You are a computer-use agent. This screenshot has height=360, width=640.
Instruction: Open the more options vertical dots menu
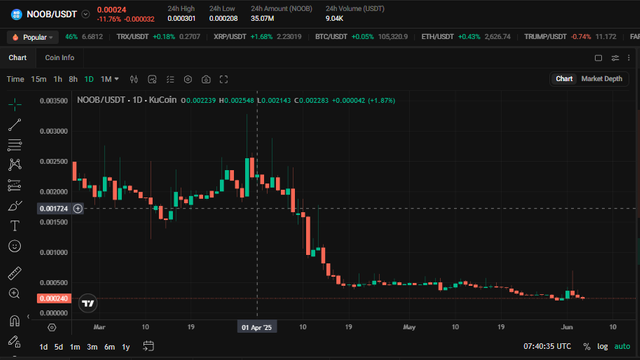point(629,58)
